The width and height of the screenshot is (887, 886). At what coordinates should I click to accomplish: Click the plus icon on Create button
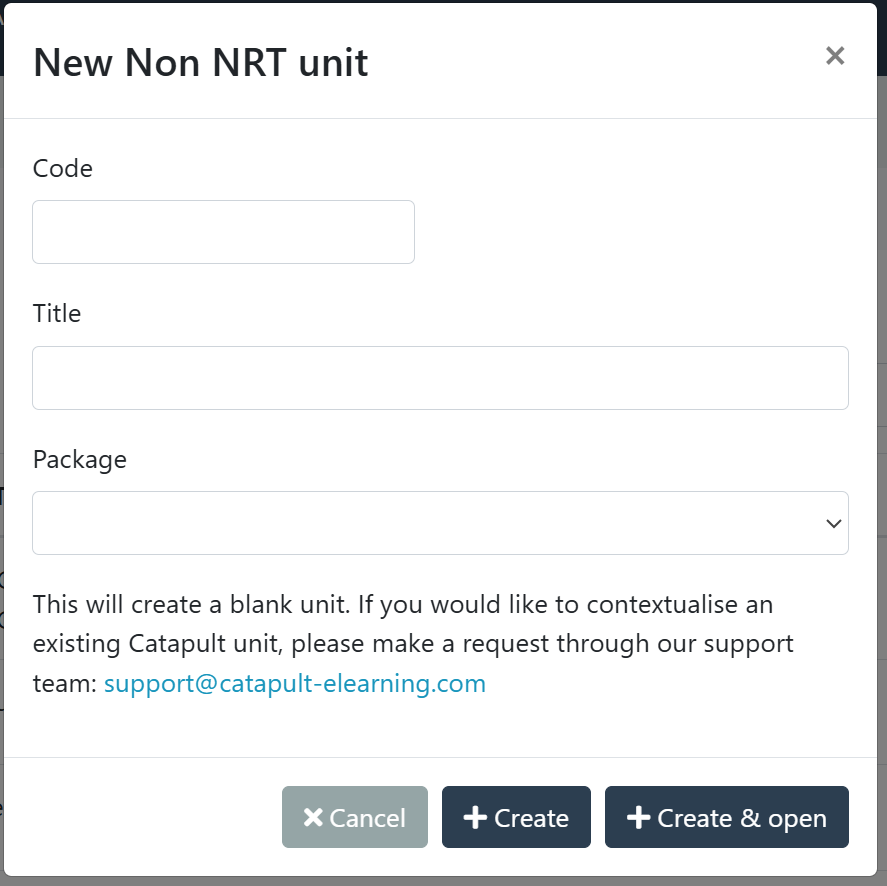475,818
